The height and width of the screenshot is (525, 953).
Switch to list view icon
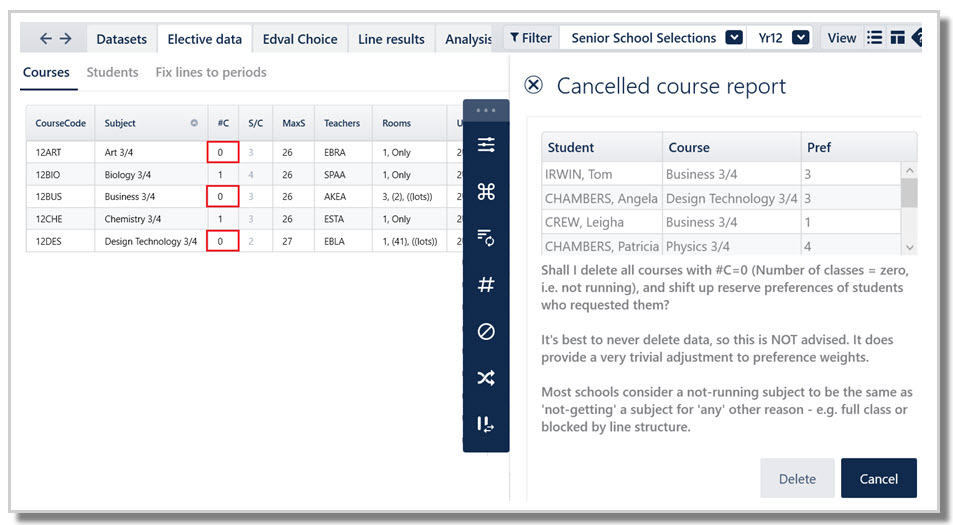coord(874,38)
